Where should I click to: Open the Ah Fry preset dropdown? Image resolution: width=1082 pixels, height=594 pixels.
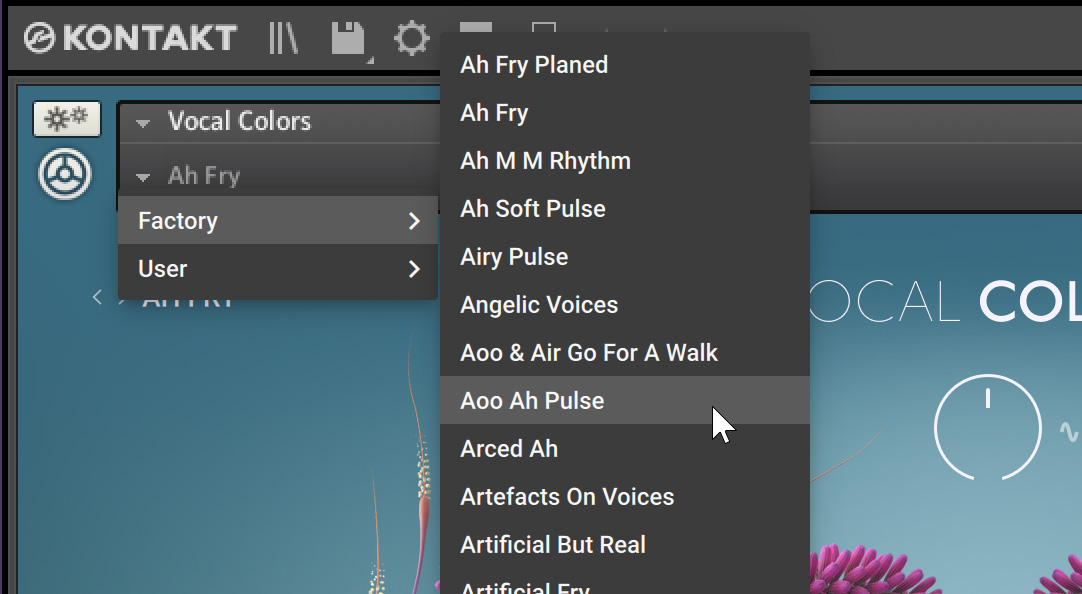click(143, 177)
